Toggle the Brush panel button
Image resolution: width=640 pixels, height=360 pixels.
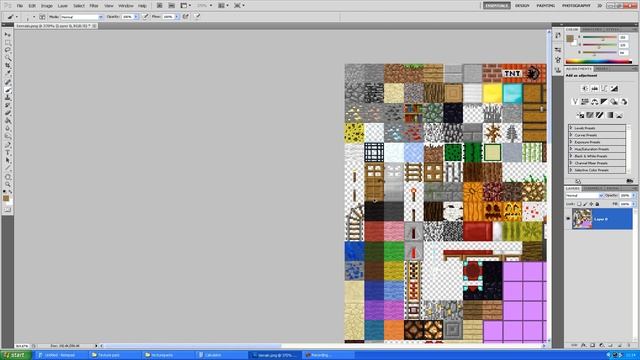42,17
